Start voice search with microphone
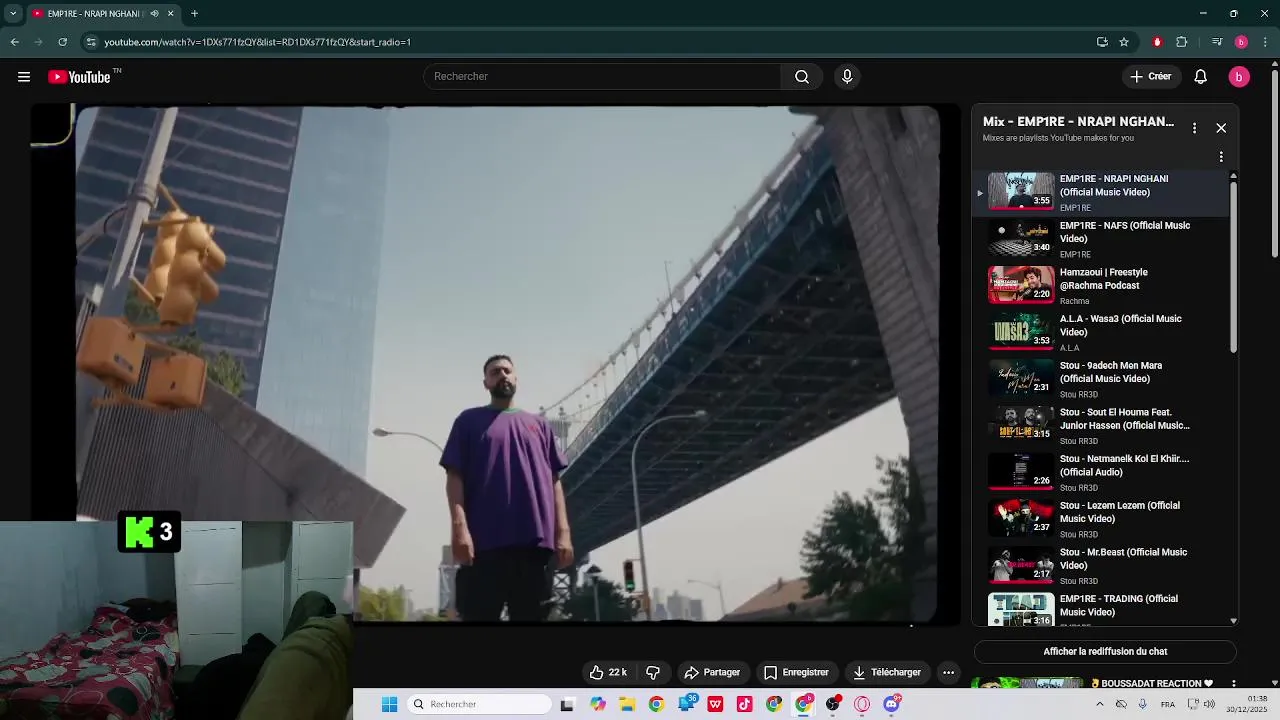Viewport: 1280px width, 720px height. click(x=847, y=77)
